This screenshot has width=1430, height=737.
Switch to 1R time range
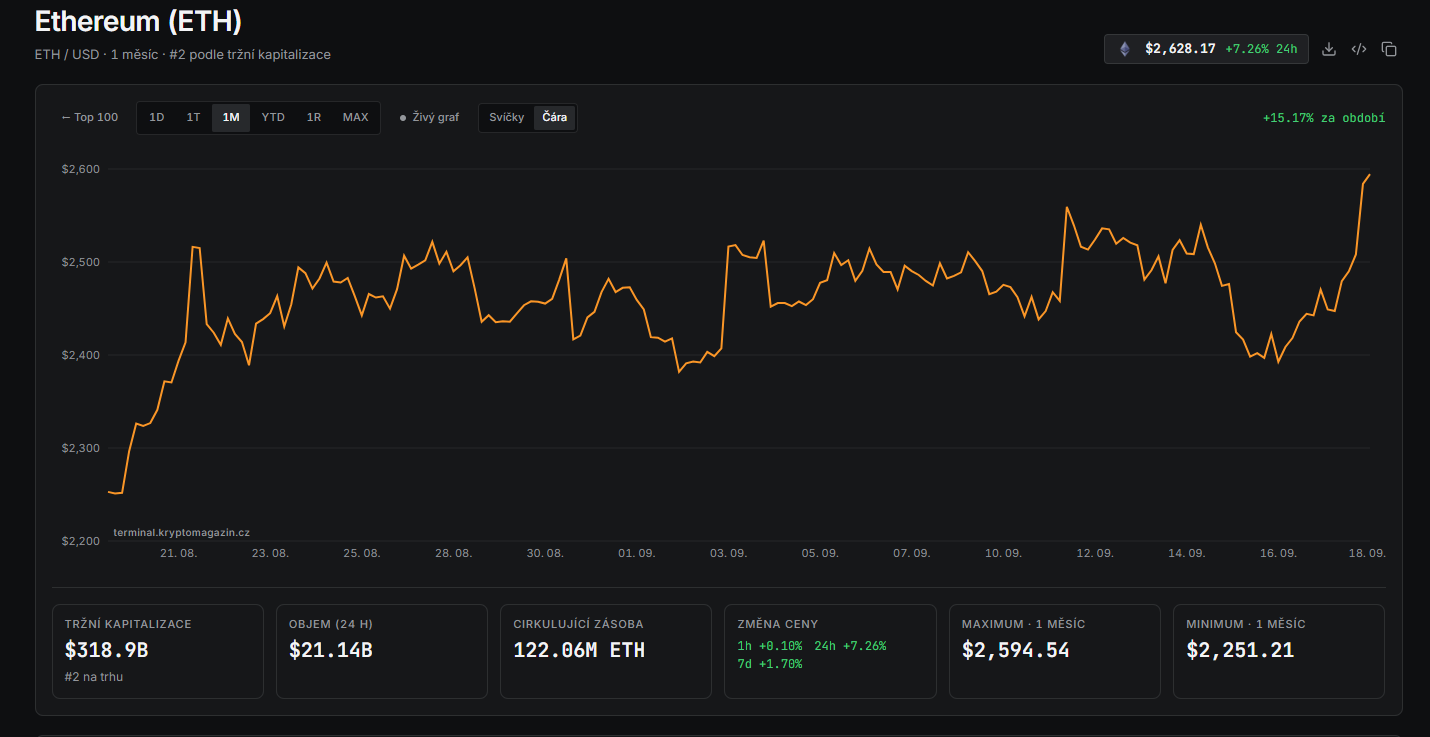314,117
